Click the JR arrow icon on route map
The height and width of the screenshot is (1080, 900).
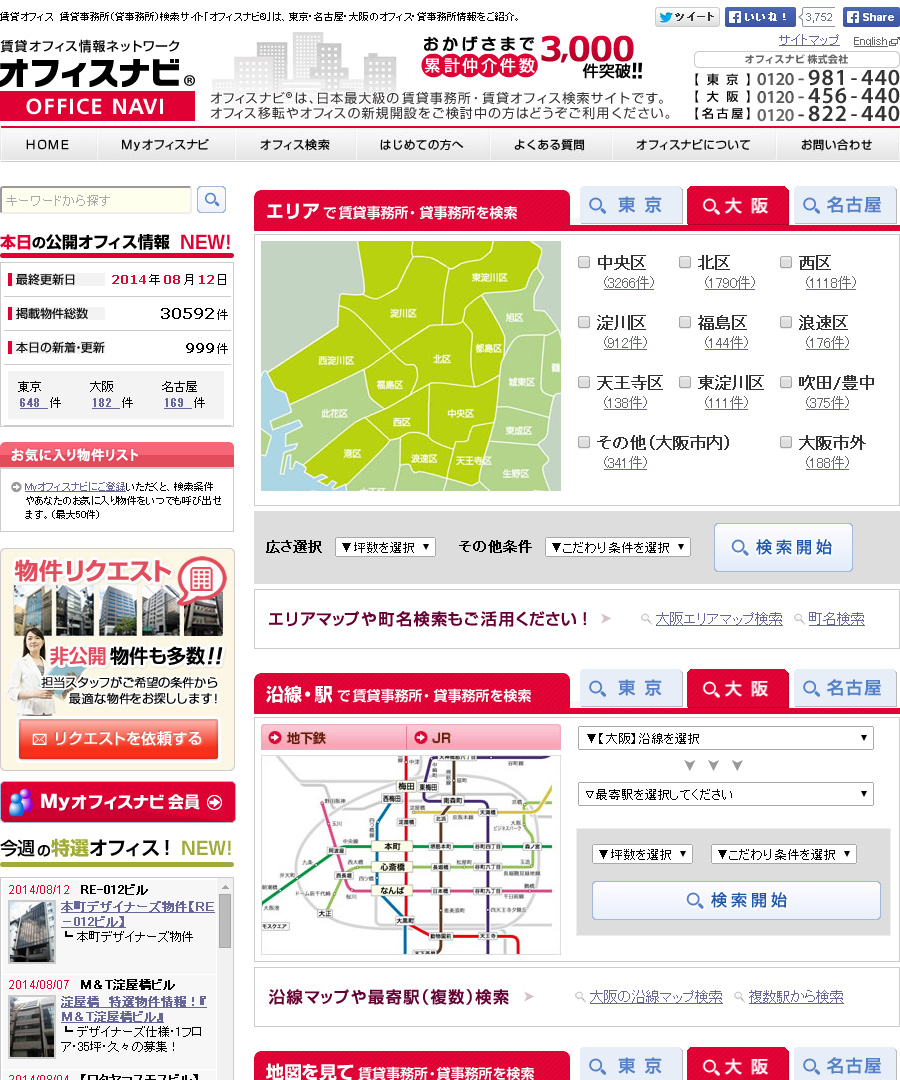pos(420,738)
